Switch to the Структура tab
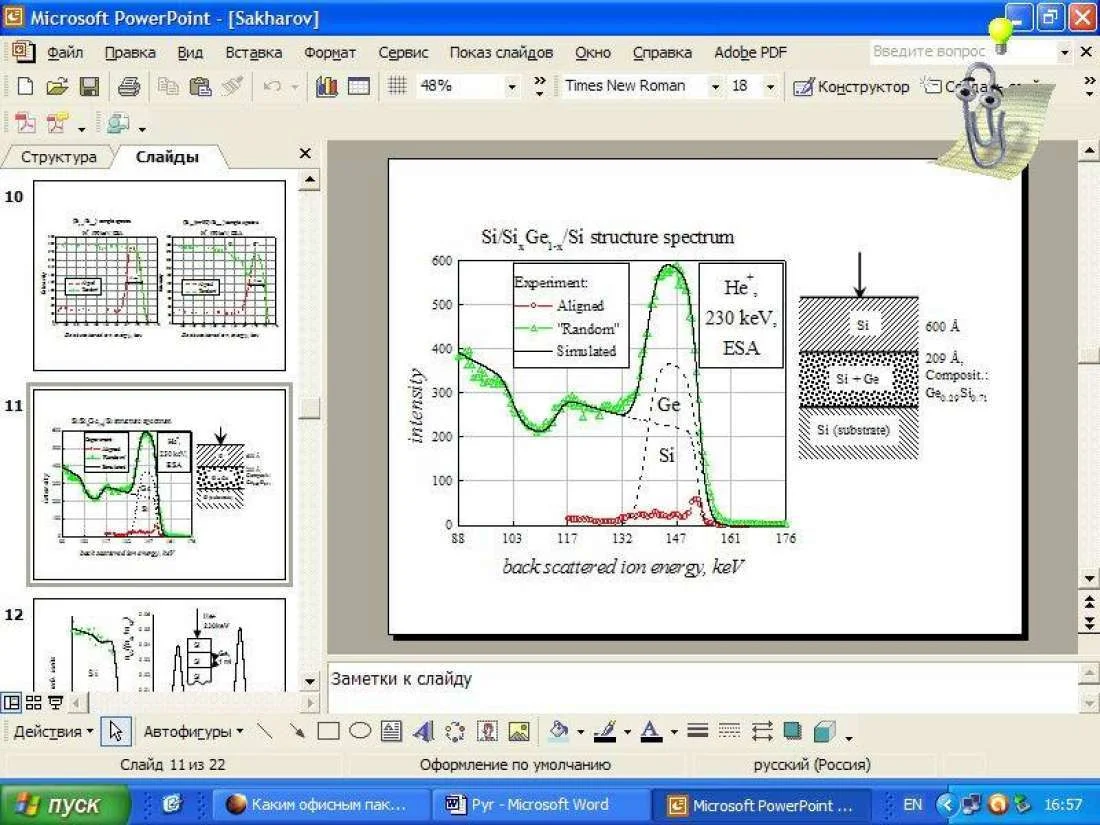The image size is (1100, 825). 59,157
